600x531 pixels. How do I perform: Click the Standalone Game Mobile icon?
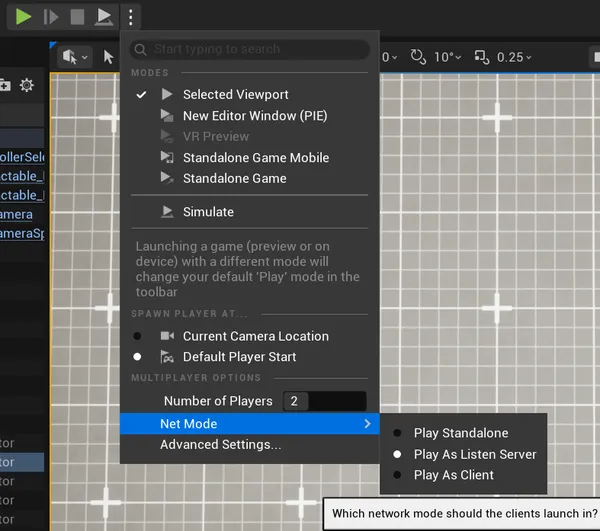click(x=167, y=157)
